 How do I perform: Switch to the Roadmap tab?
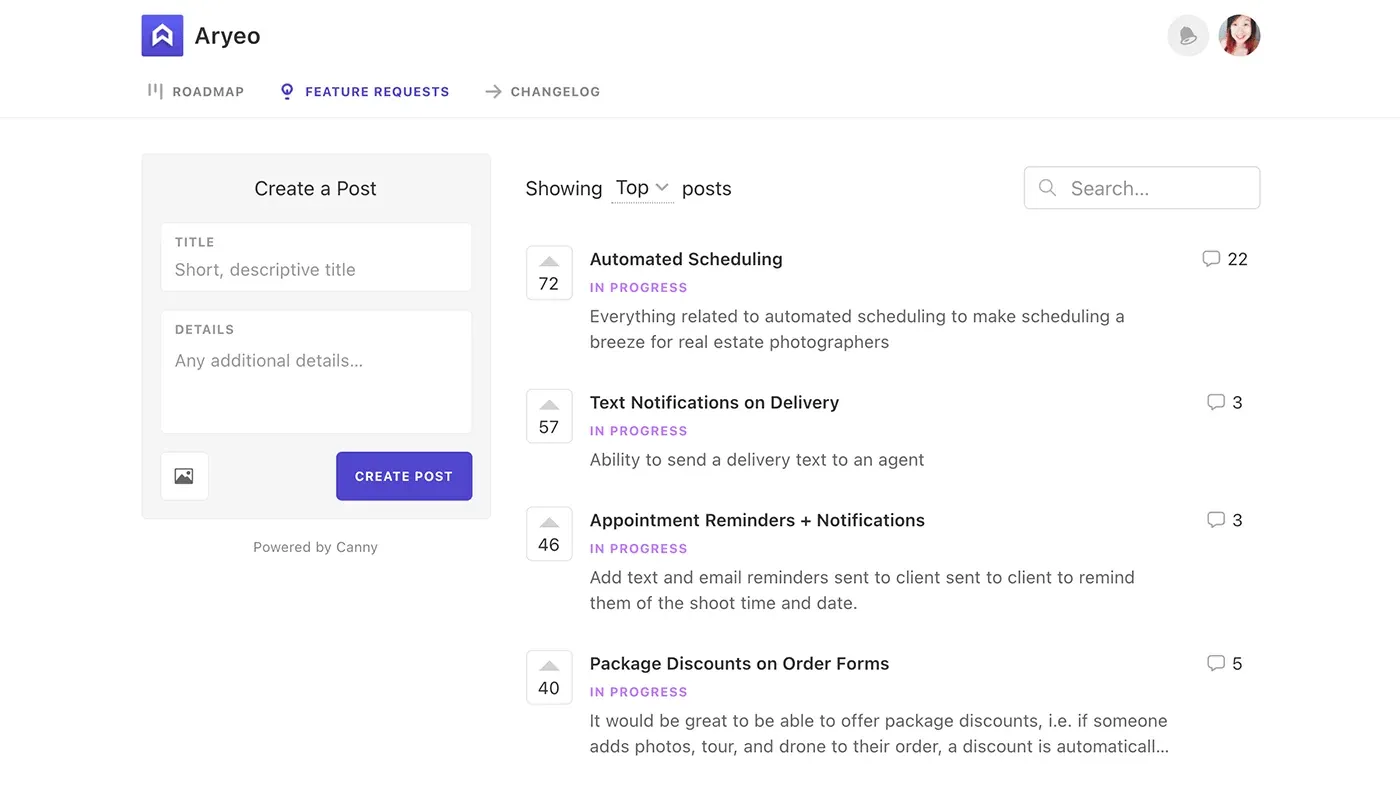point(196,91)
